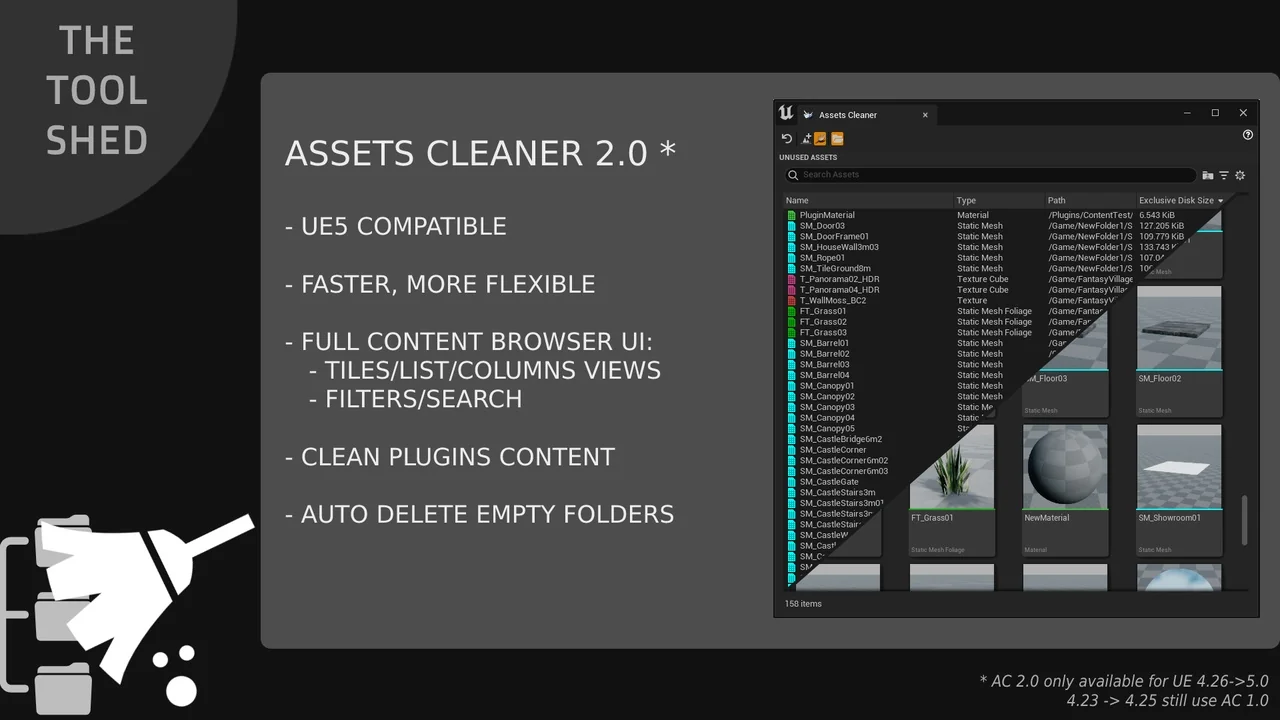Click the add-asset icon with plus sign
The width and height of the screenshot is (1280, 720).
806,139
